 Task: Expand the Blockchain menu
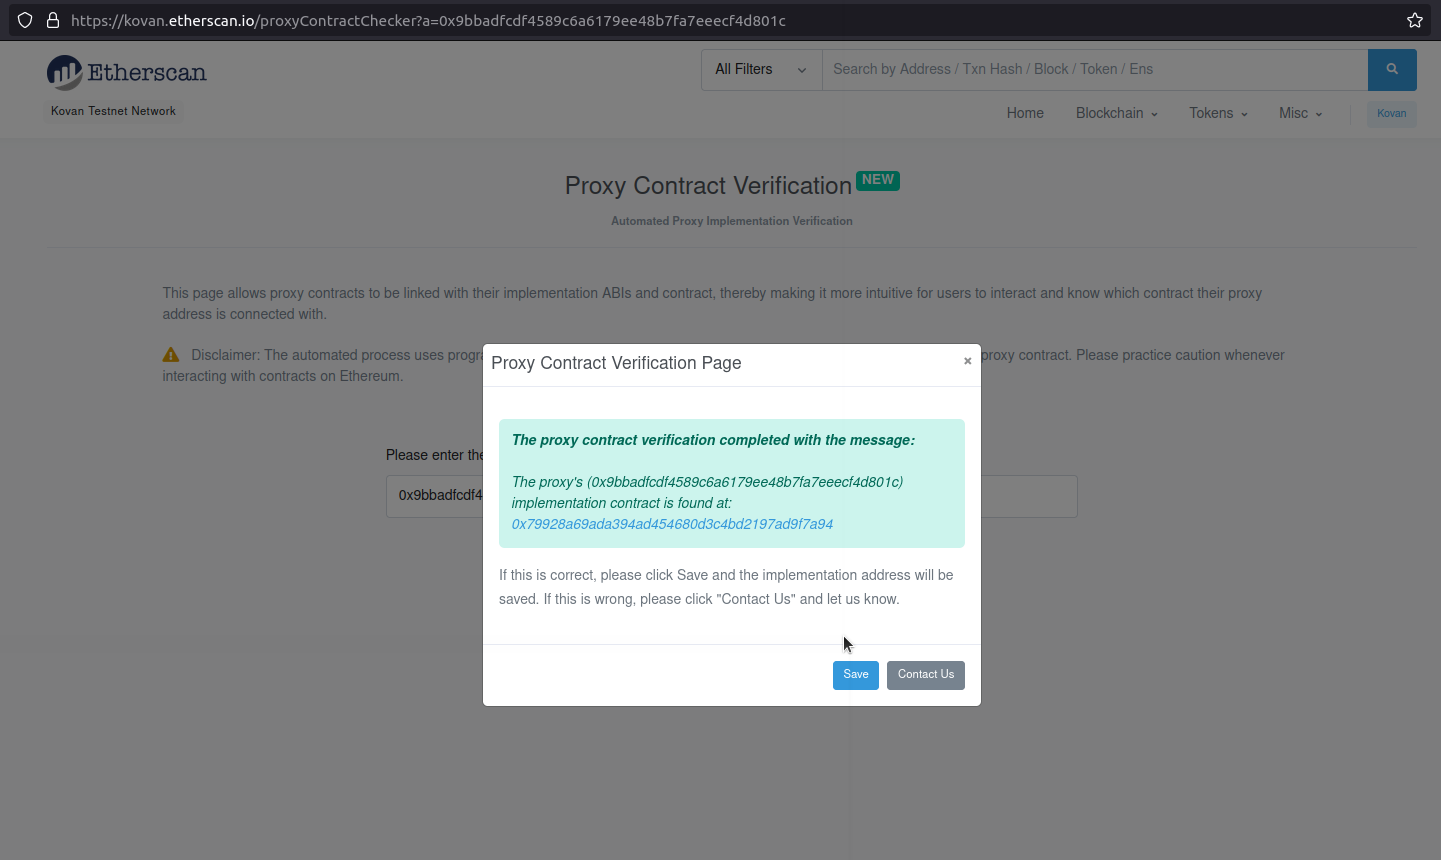pyautogui.click(x=1116, y=113)
